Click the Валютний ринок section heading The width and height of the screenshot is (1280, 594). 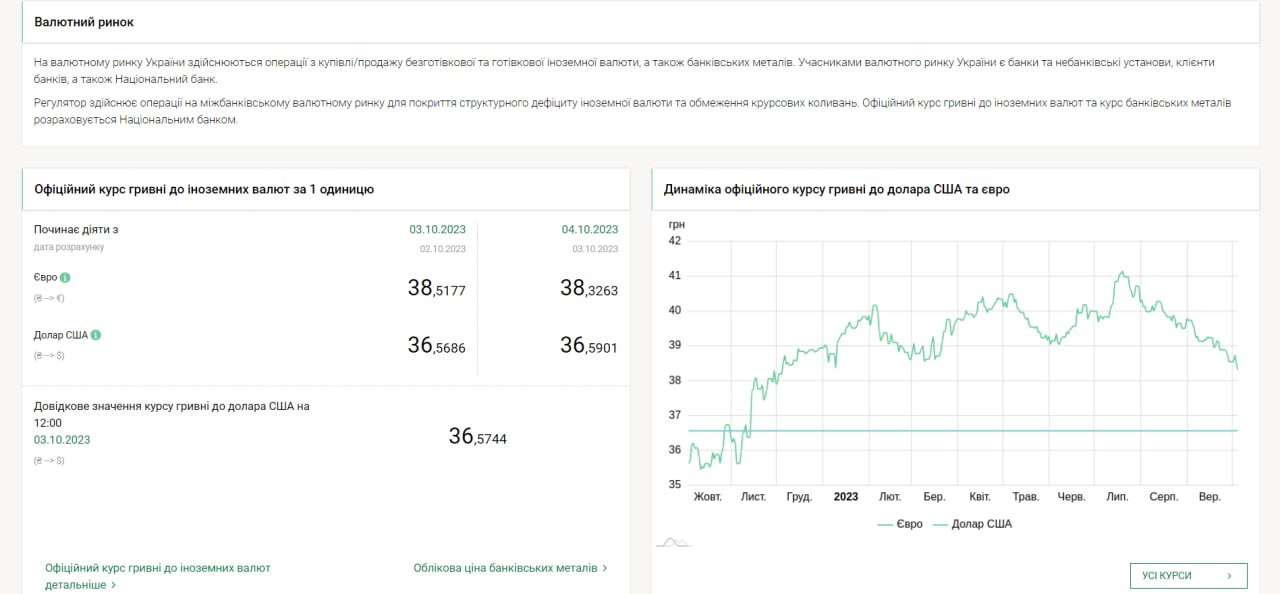84,22
